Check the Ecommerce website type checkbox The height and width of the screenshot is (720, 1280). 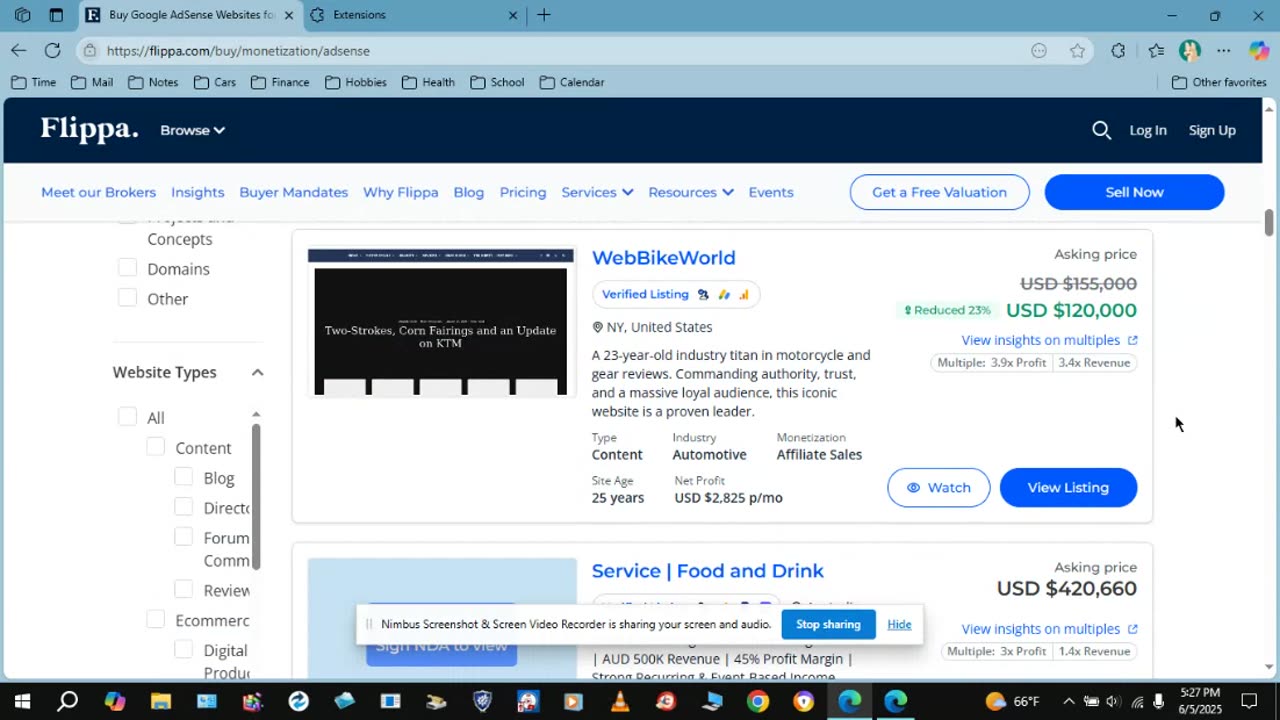click(x=155, y=618)
